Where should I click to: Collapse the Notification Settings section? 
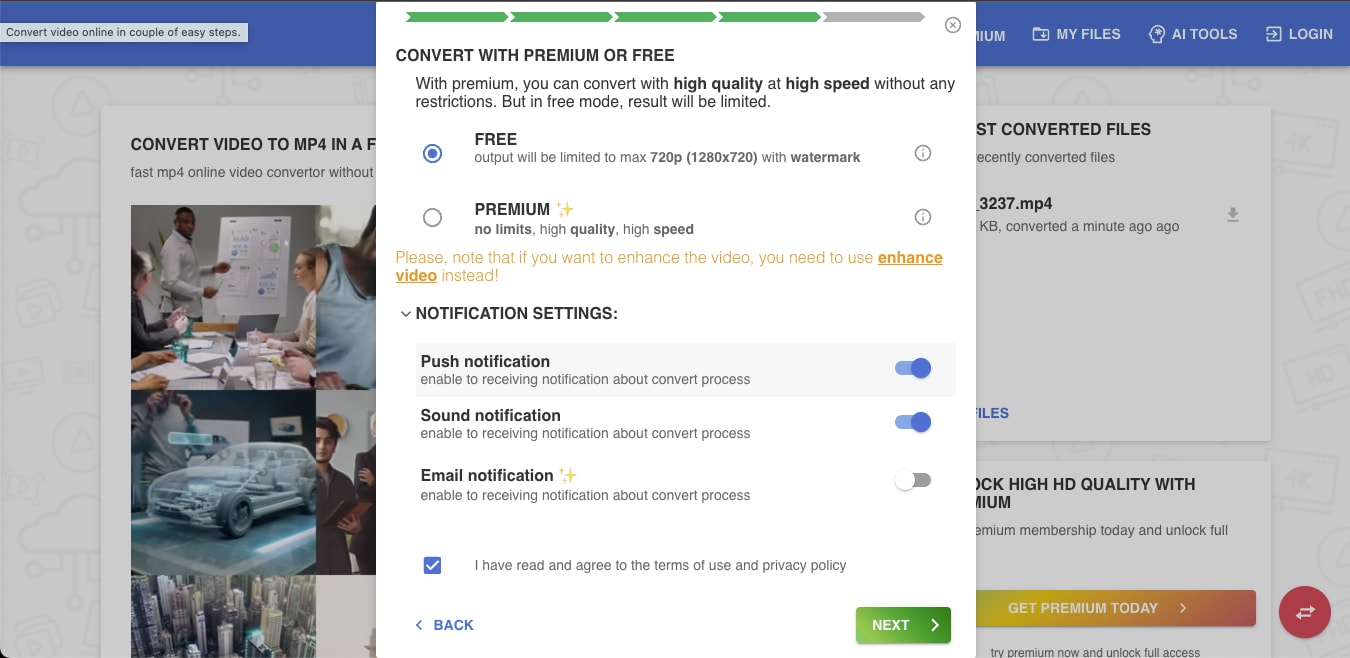pyautogui.click(x=405, y=314)
